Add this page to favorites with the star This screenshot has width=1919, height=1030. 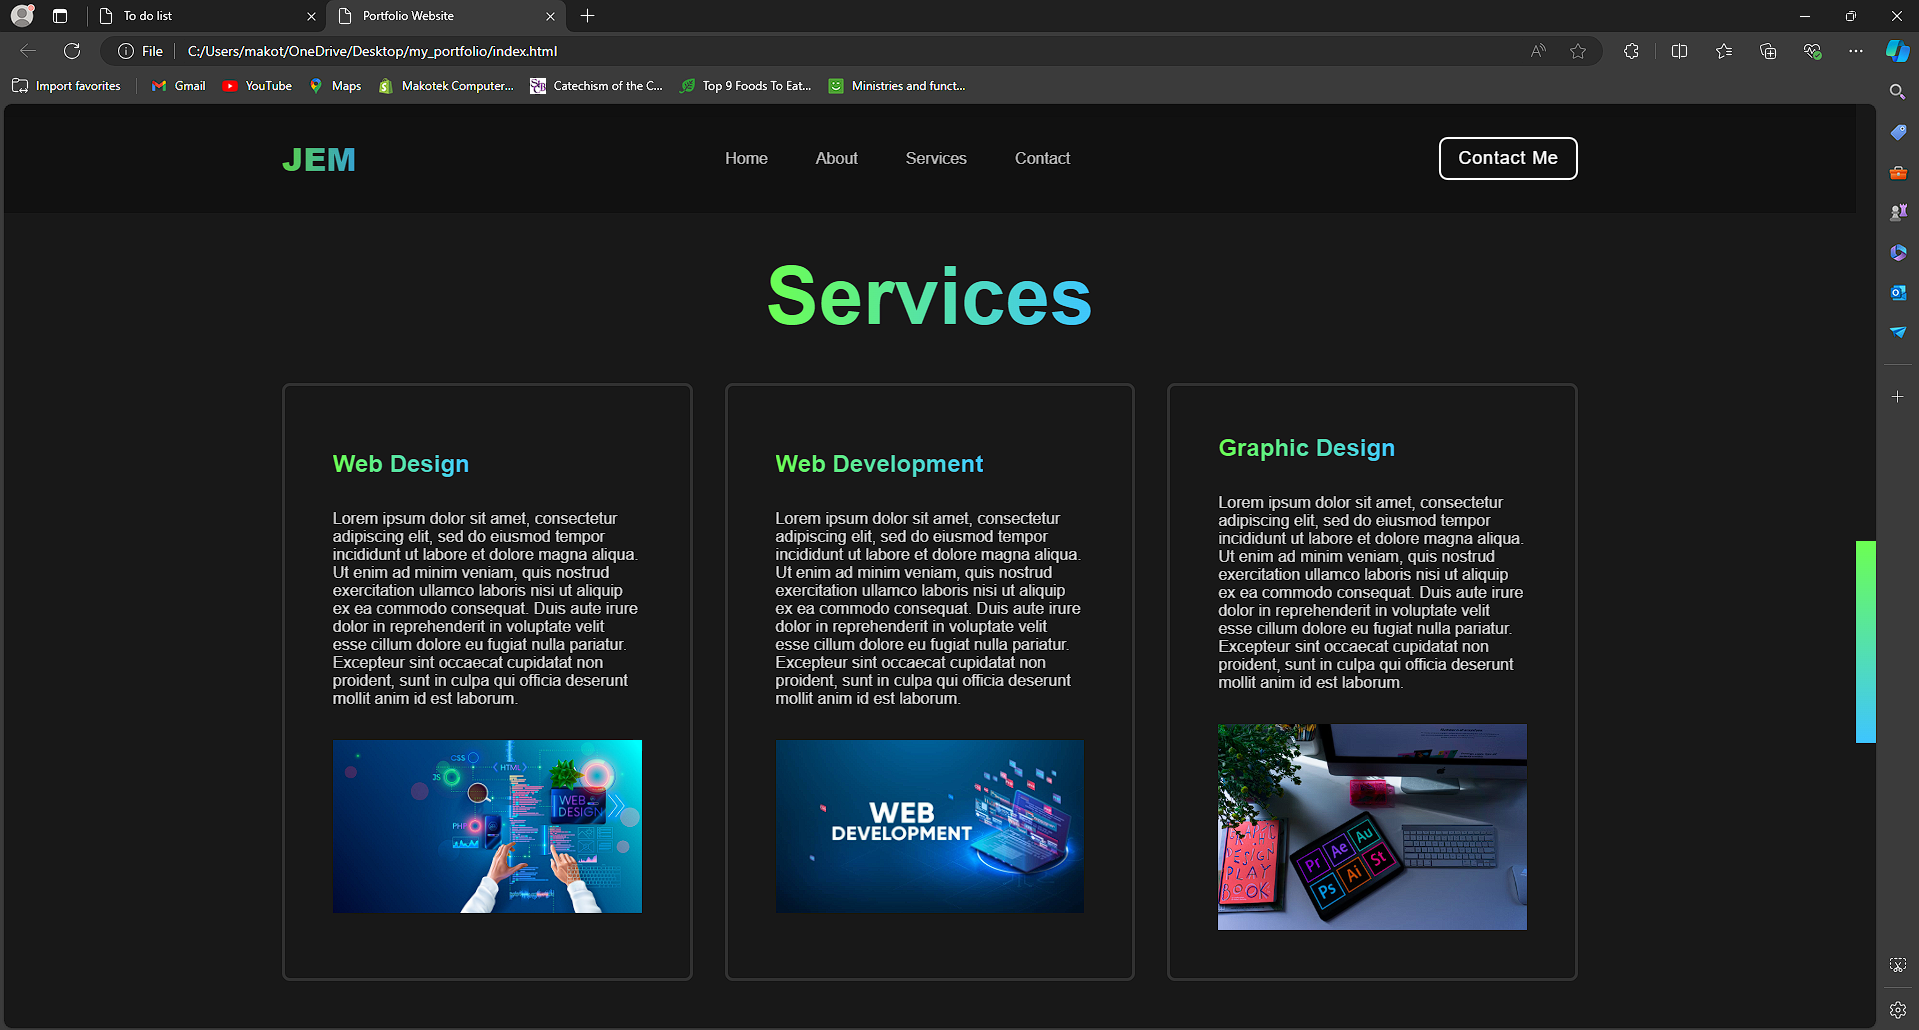(x=1578, y=51)
